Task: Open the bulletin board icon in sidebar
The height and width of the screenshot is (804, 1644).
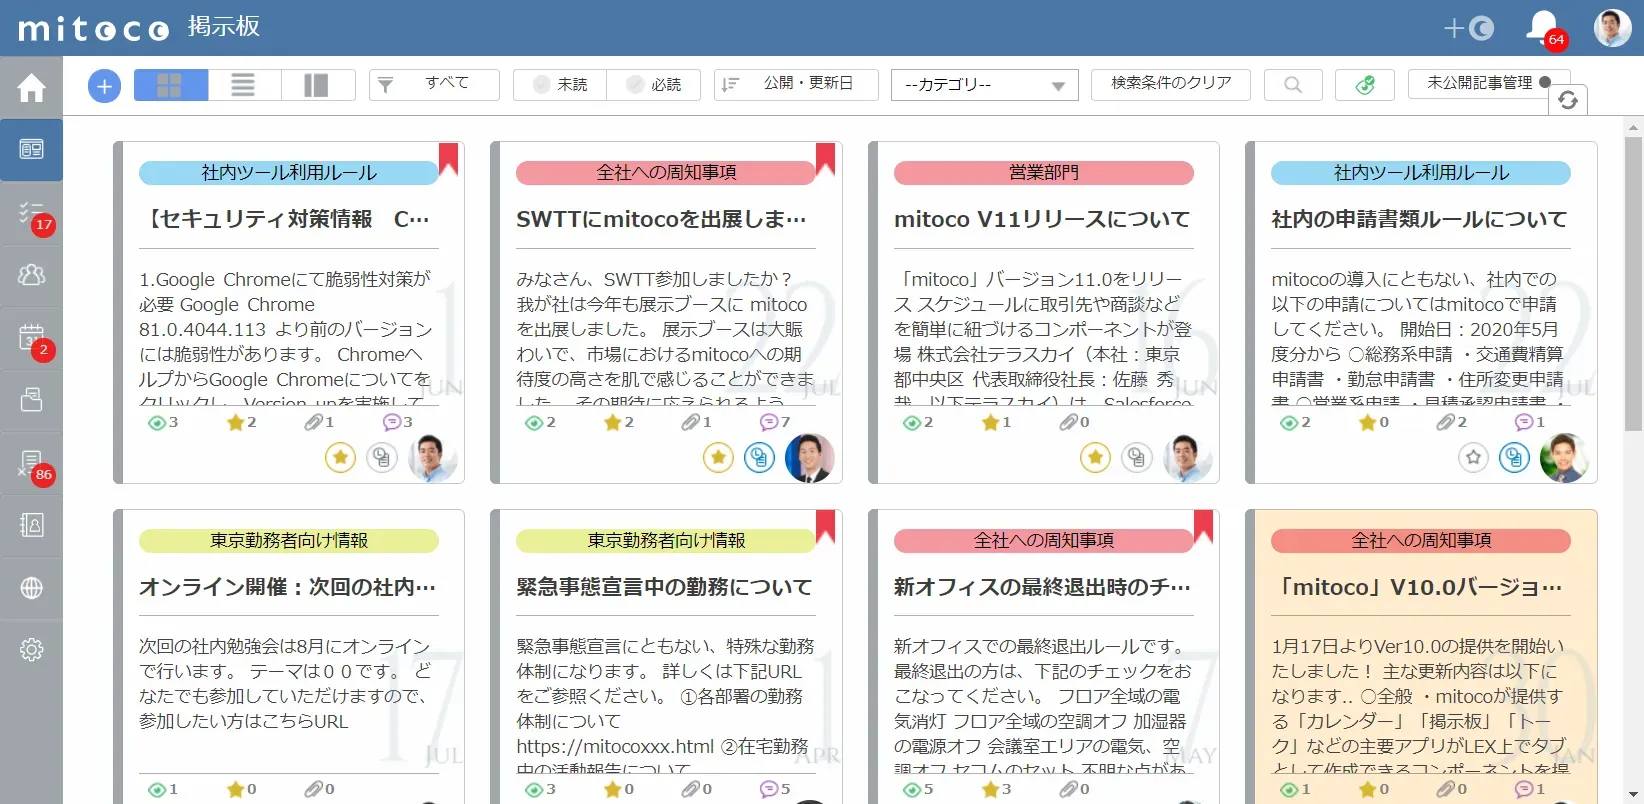Action: 31,149
